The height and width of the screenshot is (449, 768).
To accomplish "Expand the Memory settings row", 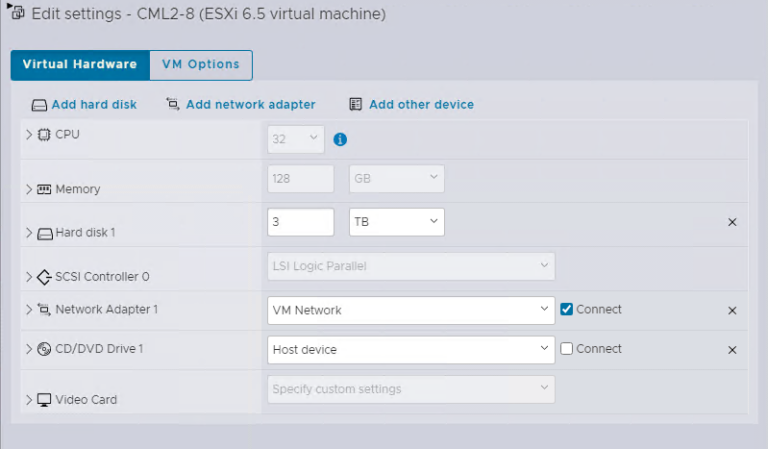I will [x=29, y=189].
